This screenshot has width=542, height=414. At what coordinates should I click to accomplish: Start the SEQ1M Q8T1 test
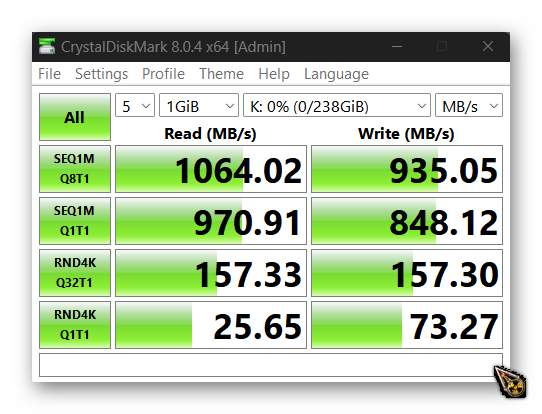[75, 169]
